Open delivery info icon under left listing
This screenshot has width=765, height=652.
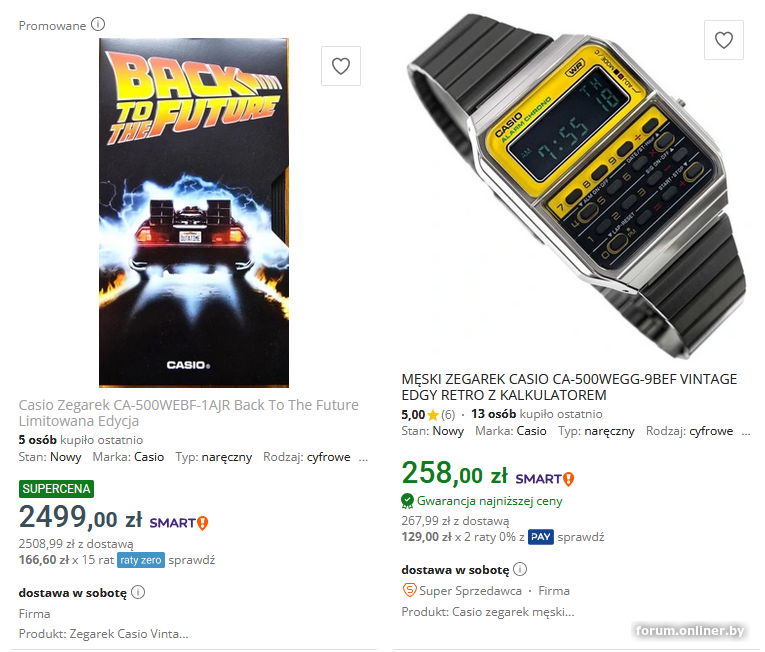pos(138,592)
